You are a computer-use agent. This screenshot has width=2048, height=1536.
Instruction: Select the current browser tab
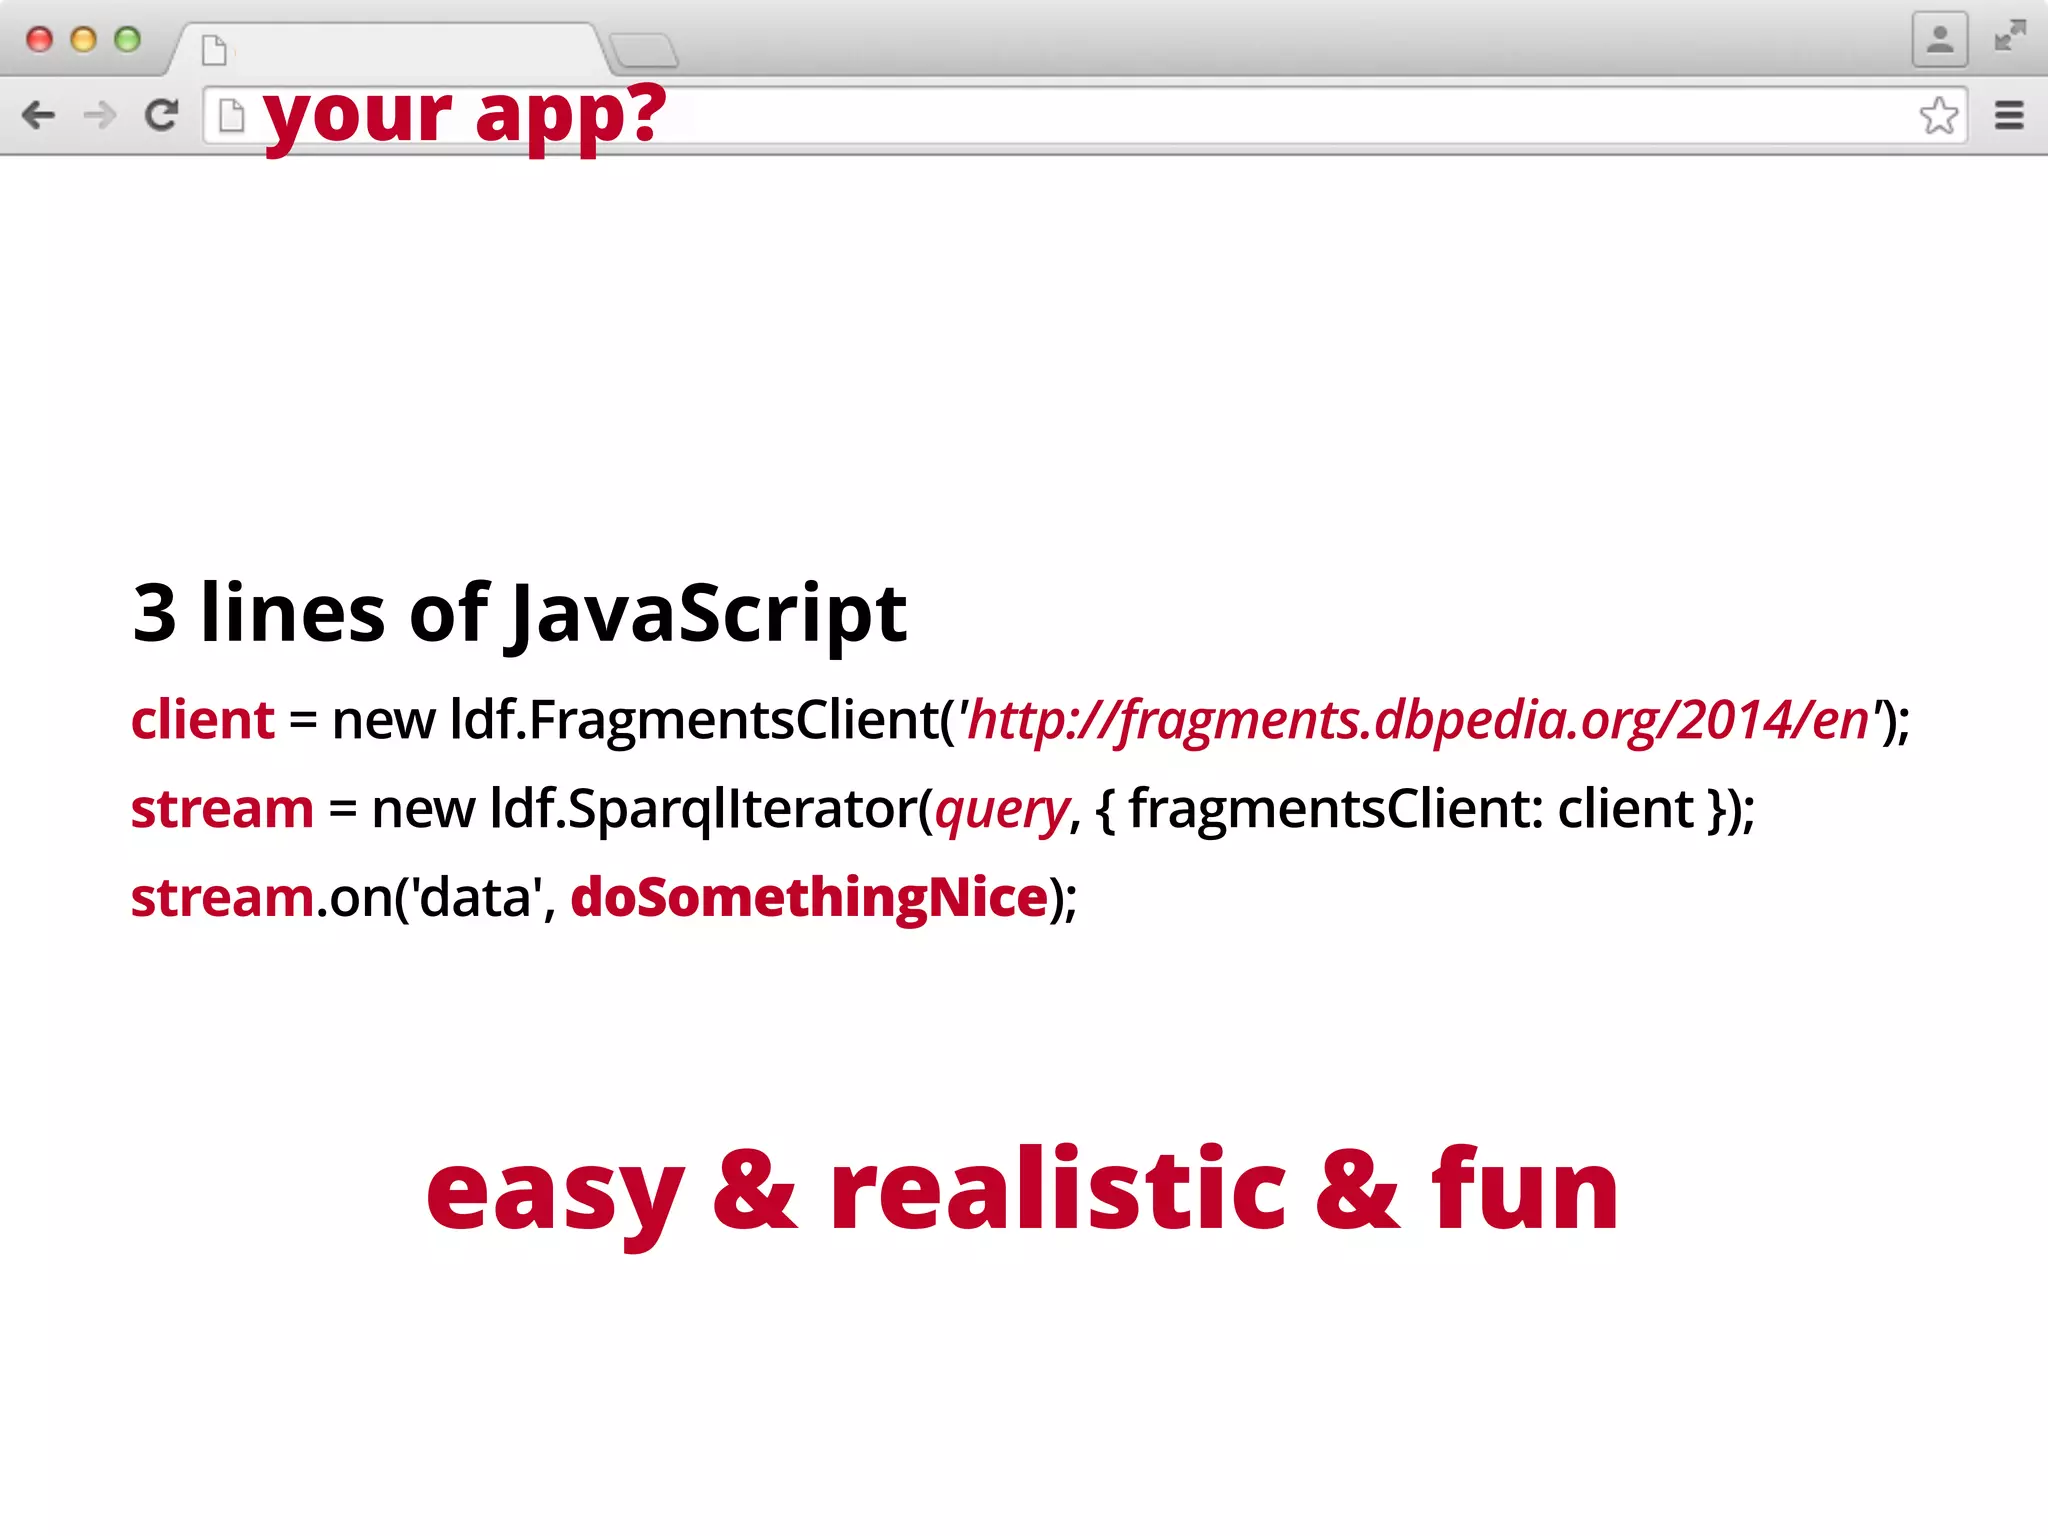(390, 48)
